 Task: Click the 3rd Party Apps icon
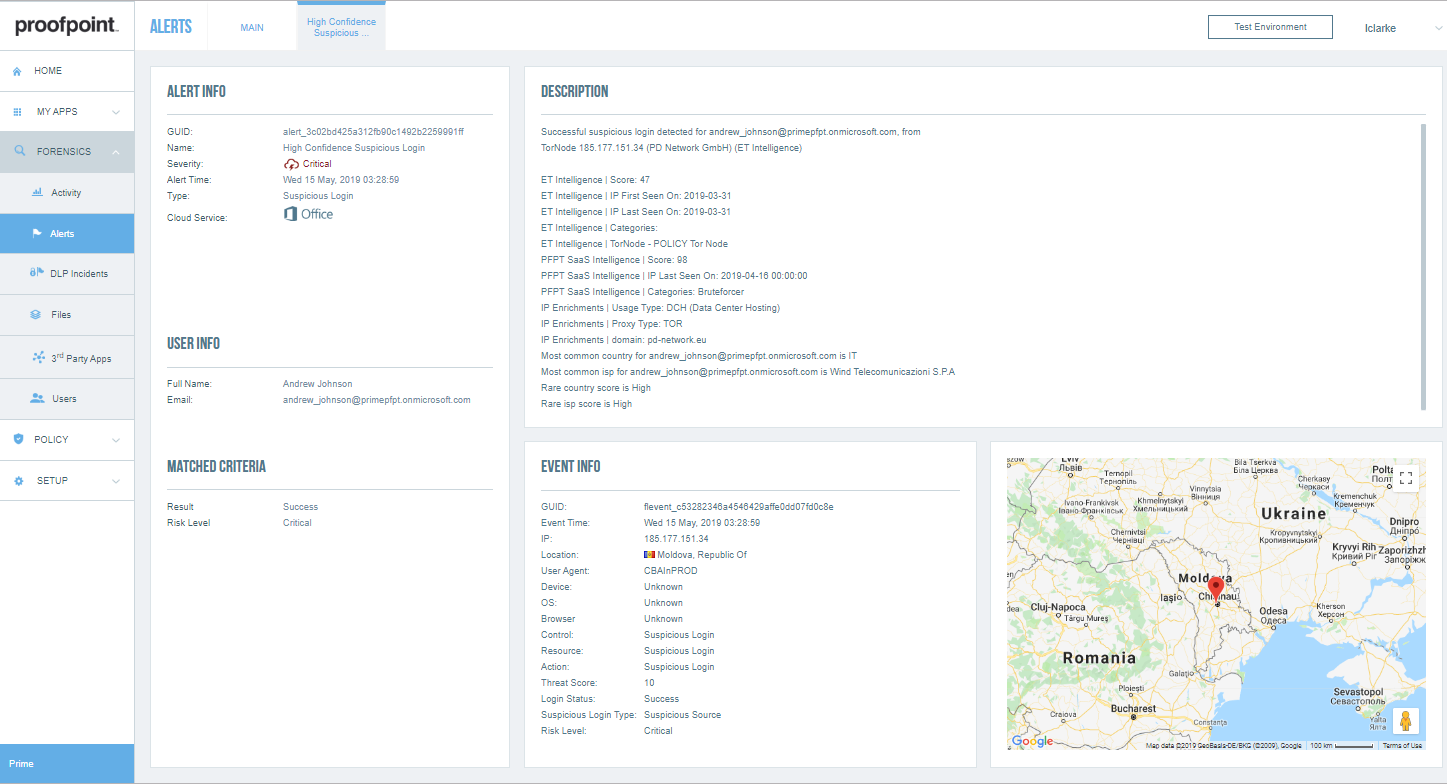tap(38, 357)
